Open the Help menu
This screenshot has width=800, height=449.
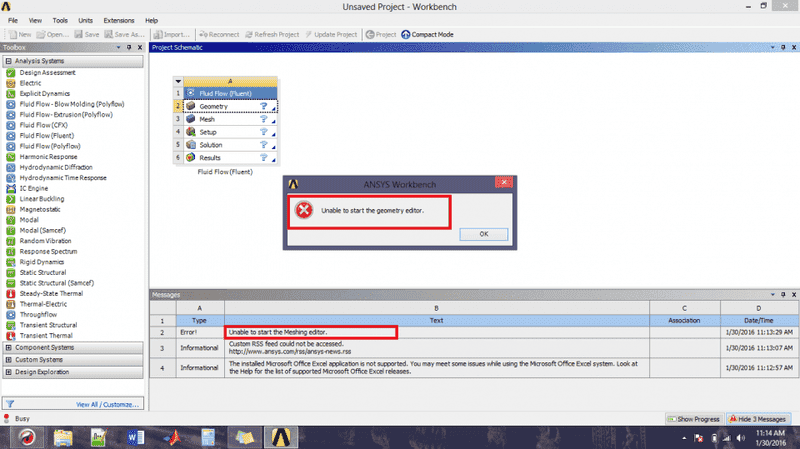pyautogui.click(x=152, y=21)
